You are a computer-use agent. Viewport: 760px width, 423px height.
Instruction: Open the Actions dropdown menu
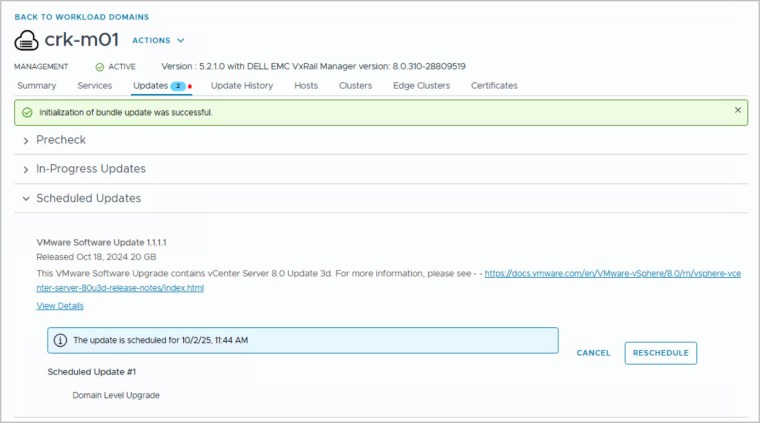pyautogui.click(x=158, y=41)
